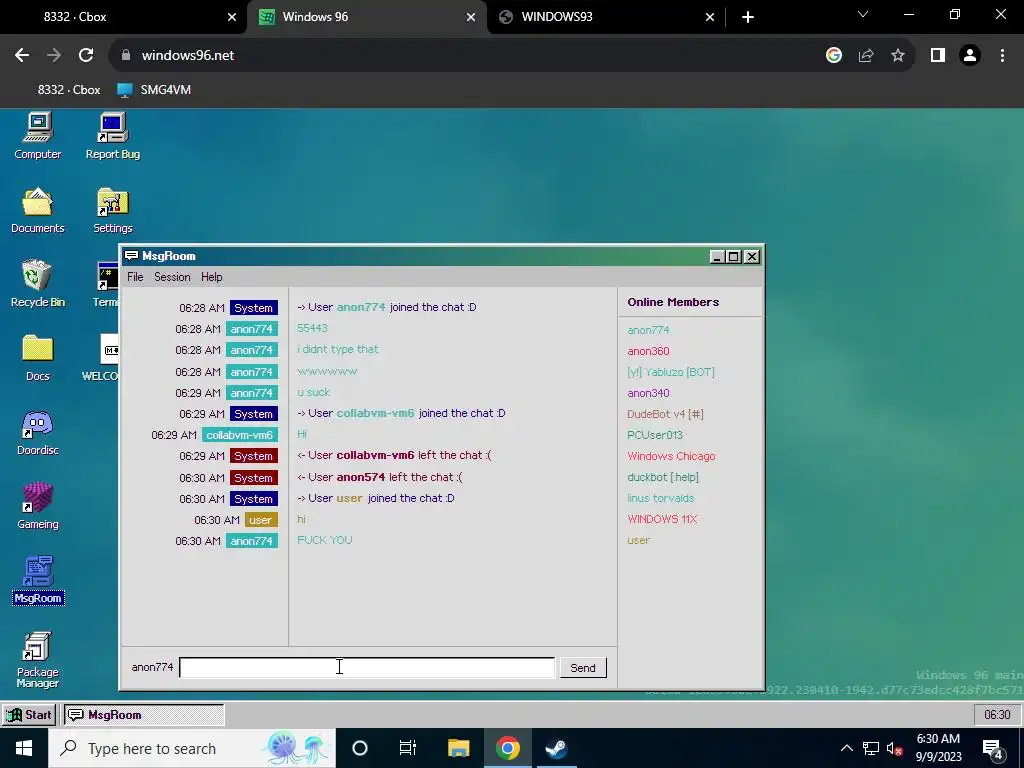
Task: Select duckbot [.help] in Online Members
Action: tap(663, 477)
